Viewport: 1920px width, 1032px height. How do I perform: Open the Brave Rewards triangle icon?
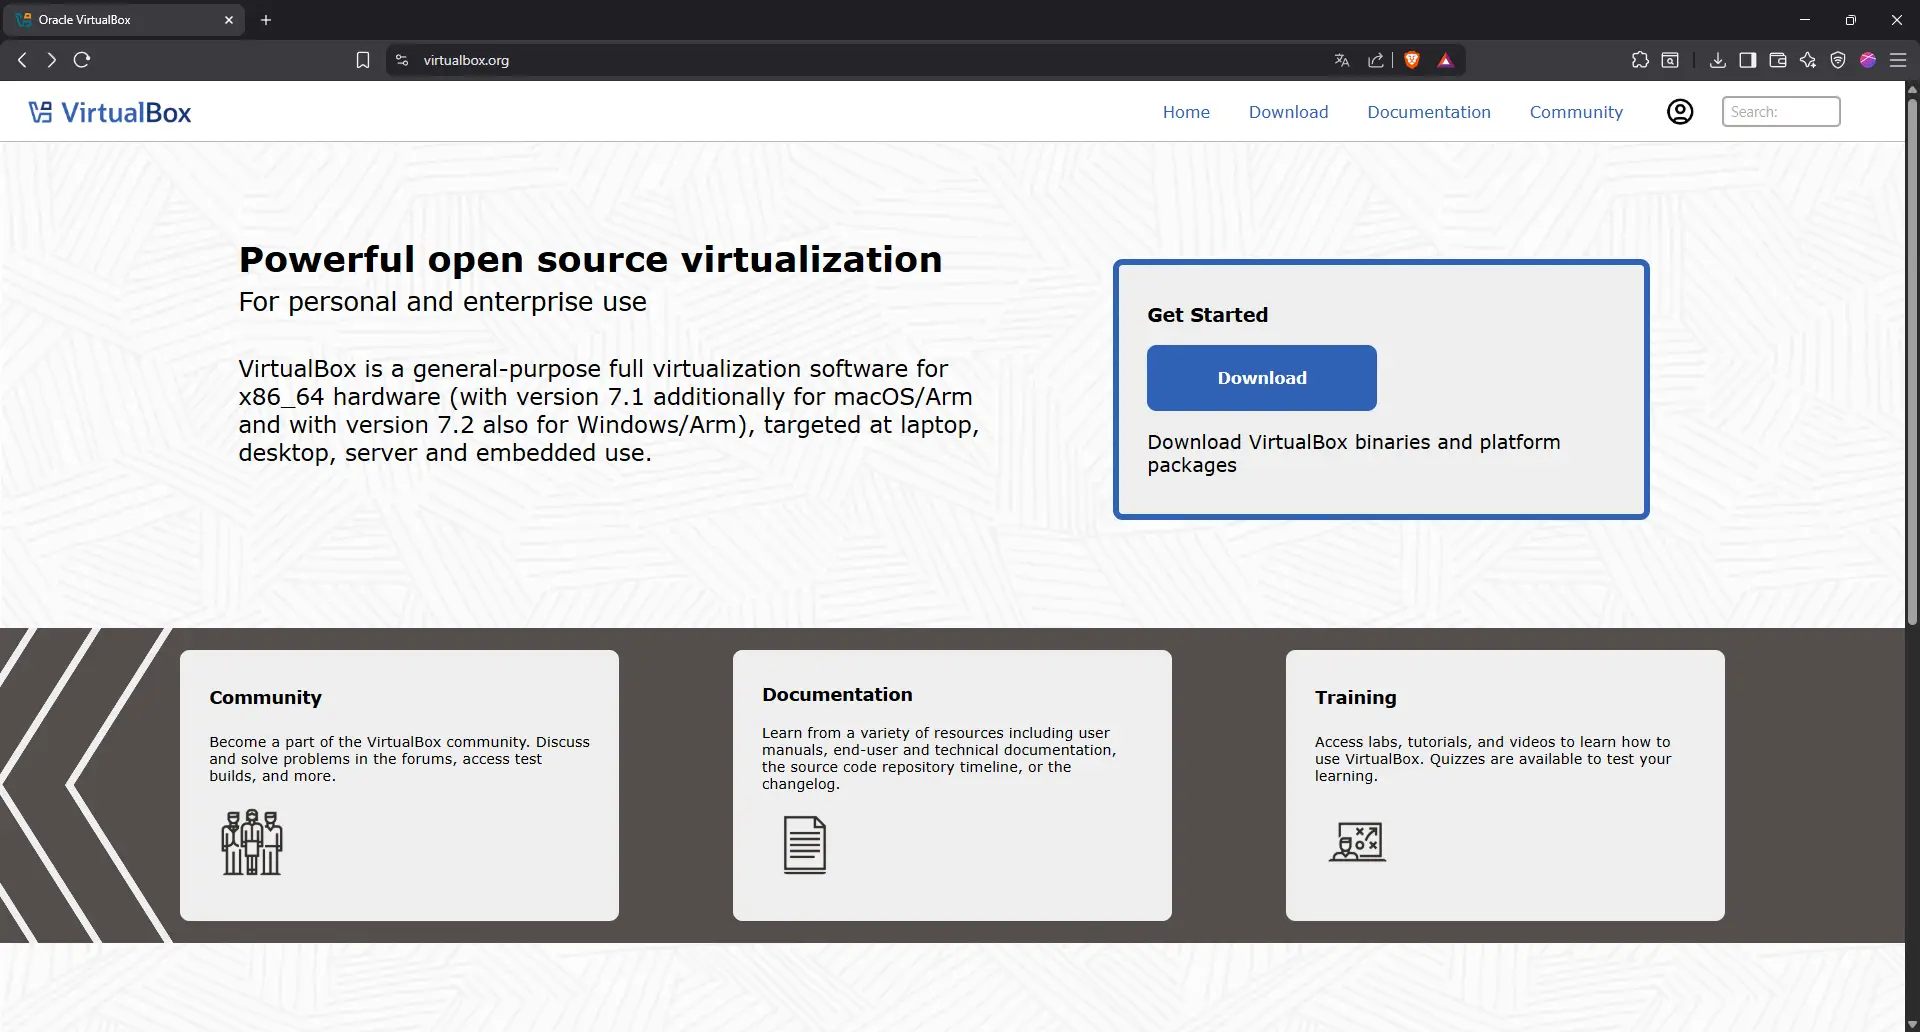click(1445, 60)
